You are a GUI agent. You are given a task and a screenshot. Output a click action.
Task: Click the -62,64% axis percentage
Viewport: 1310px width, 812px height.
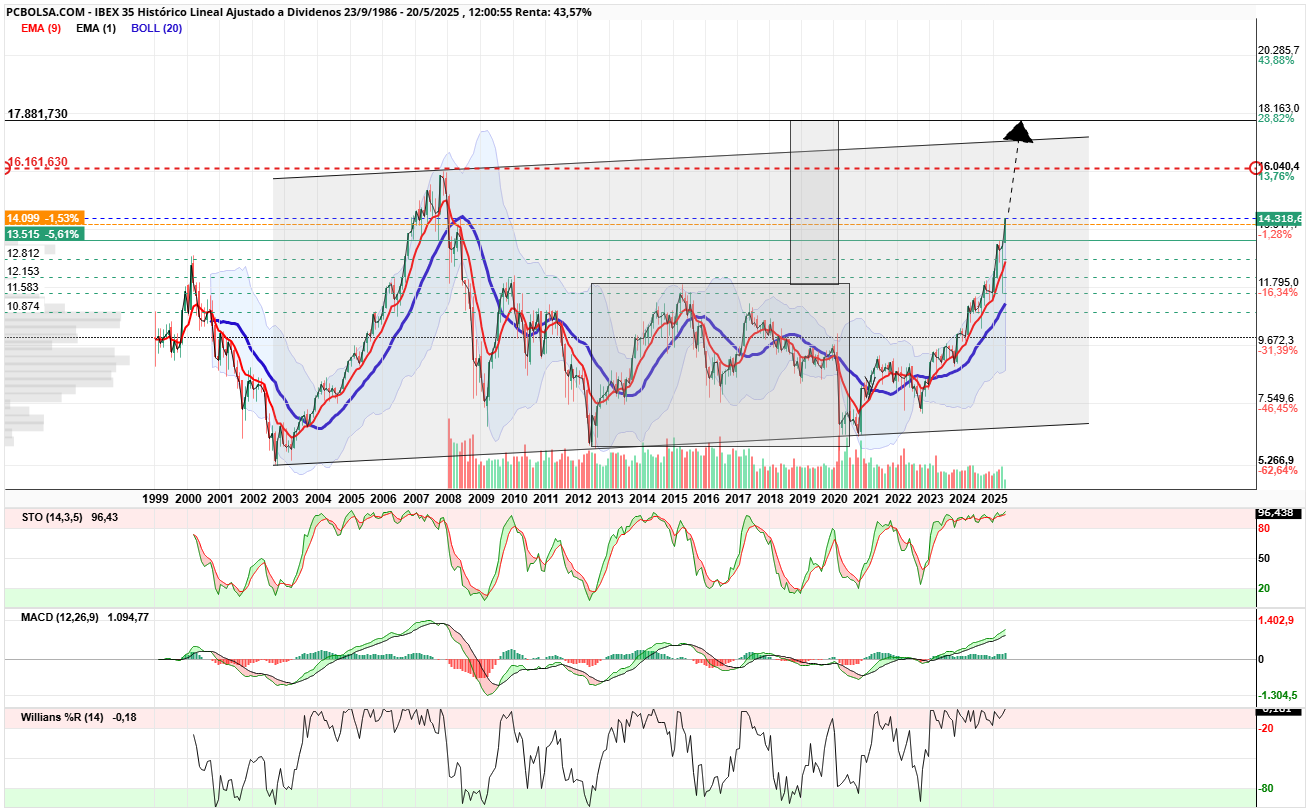point(1278,471)
